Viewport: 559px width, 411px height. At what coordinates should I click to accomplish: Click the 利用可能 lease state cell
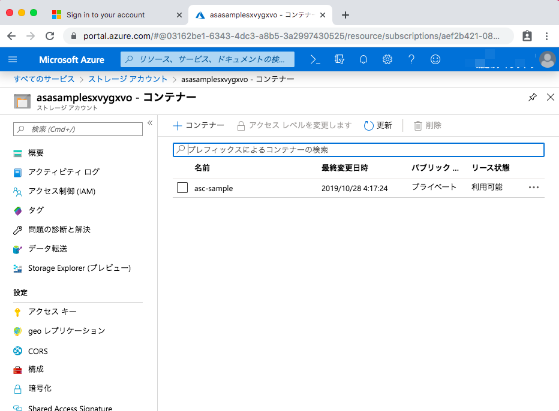click(487, 187)
